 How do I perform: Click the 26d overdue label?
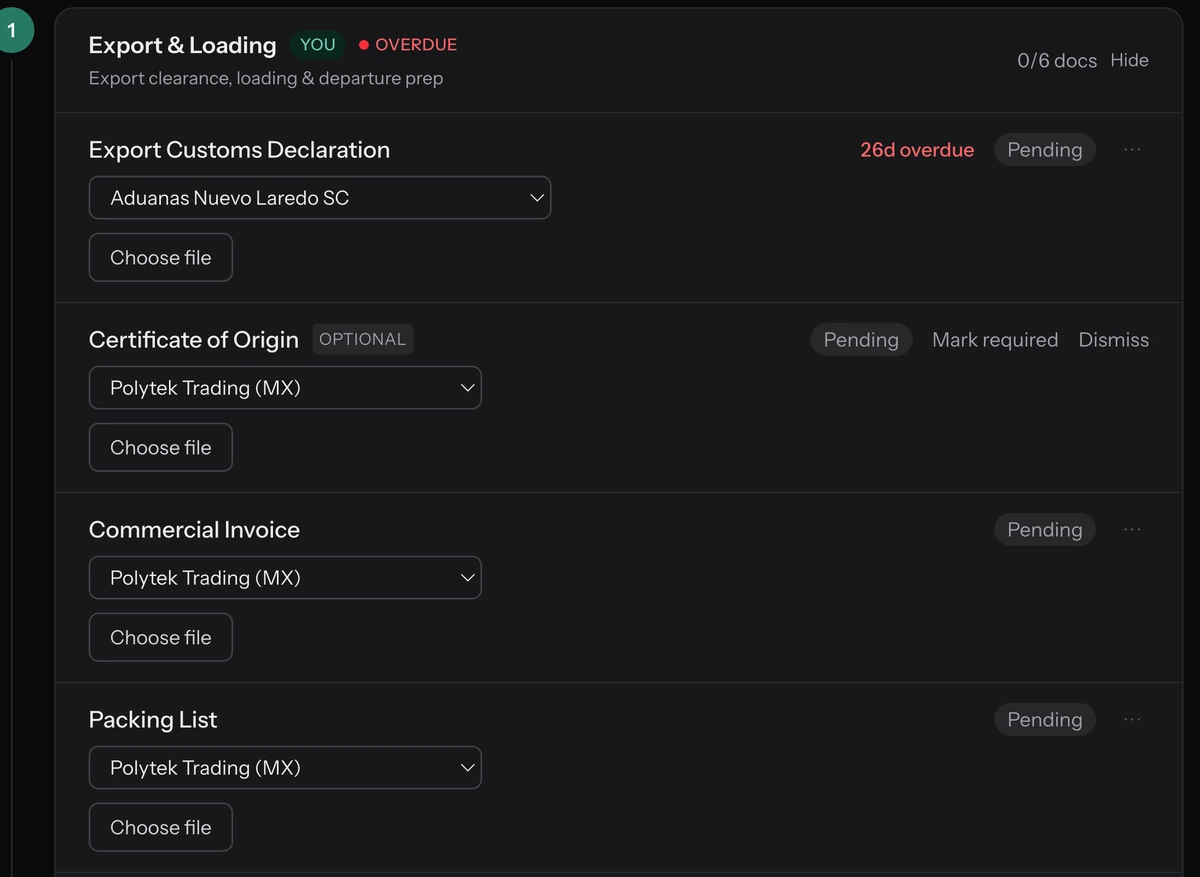tap(917, 150)
